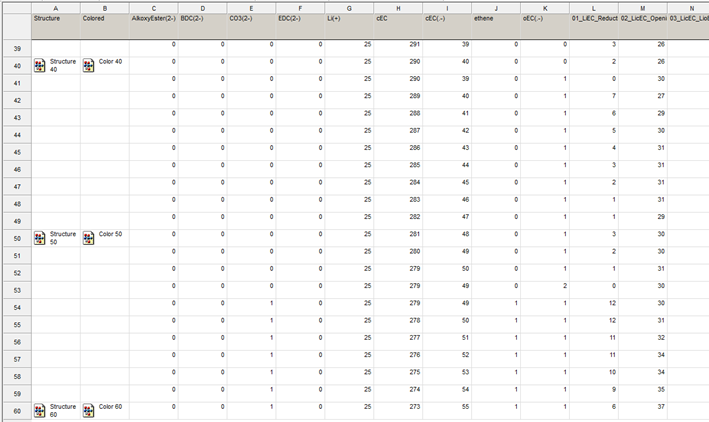
Task: Open the Color 50 document icon
Action: pyautogui.click(x=89, y=238)
